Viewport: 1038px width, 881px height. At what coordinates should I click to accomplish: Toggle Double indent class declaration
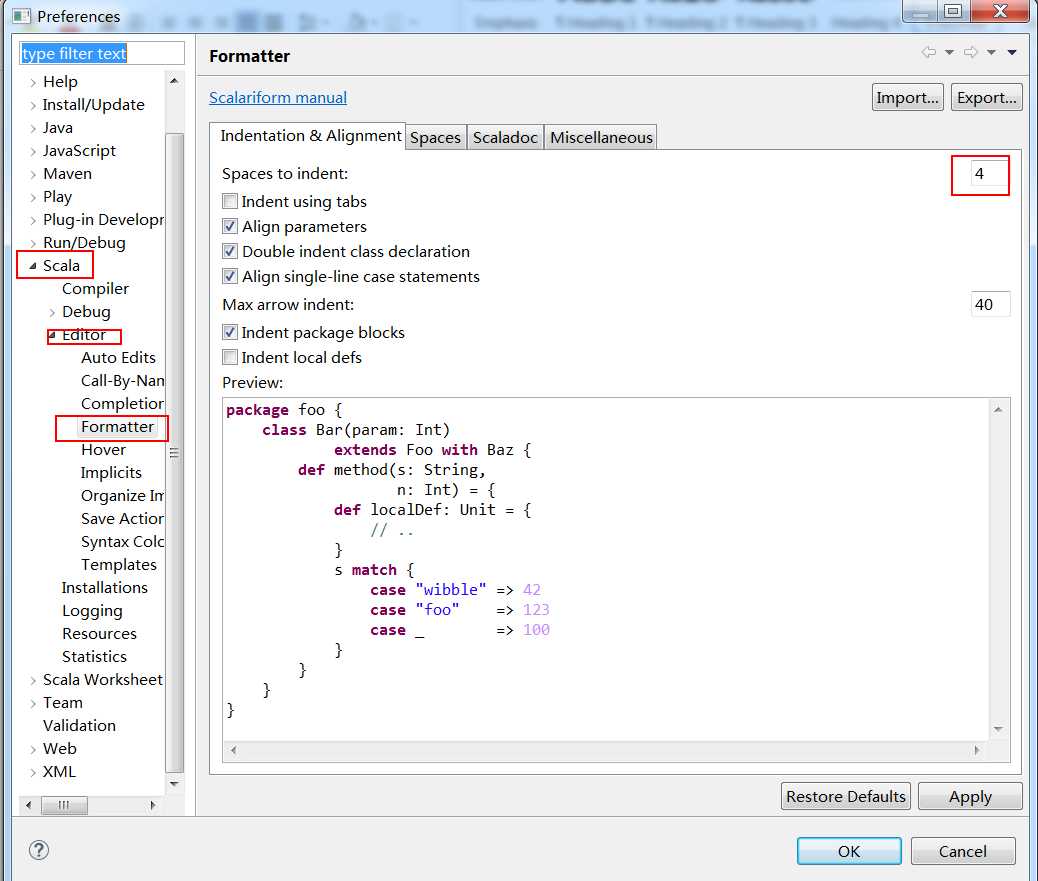(230, 252)
